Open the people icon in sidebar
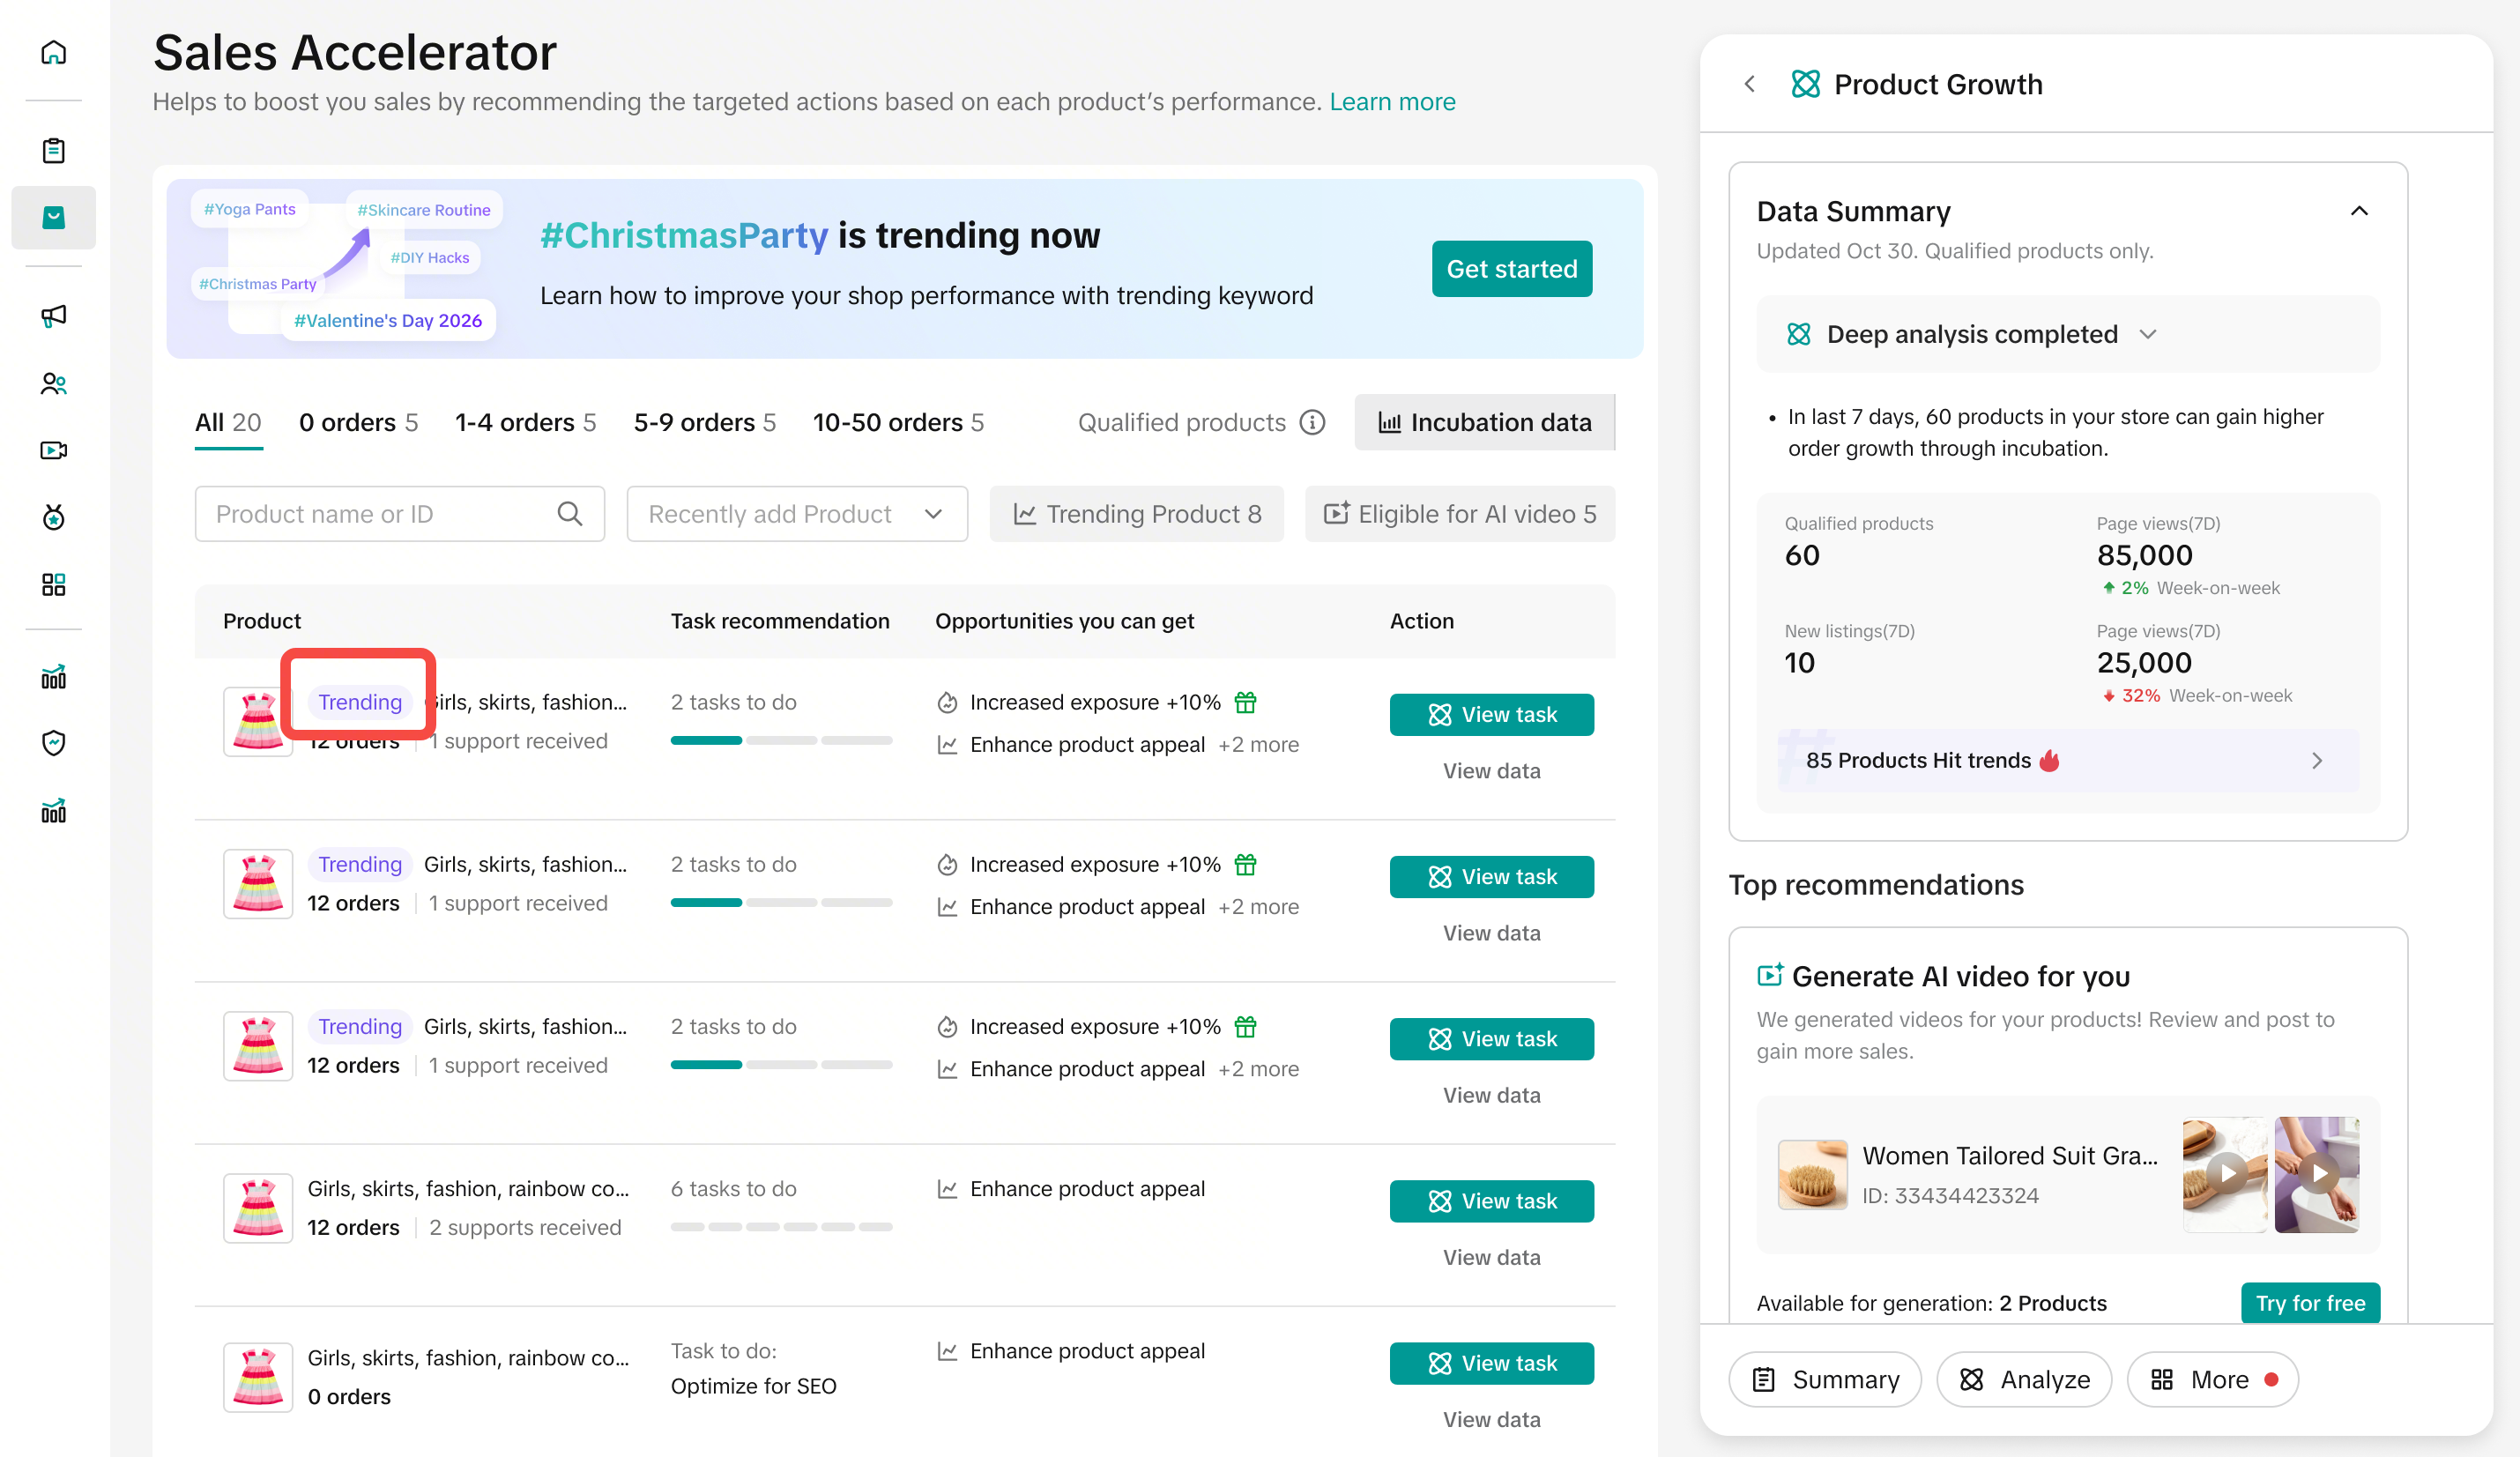2520x1457 pixels. (x=54, y=383)
